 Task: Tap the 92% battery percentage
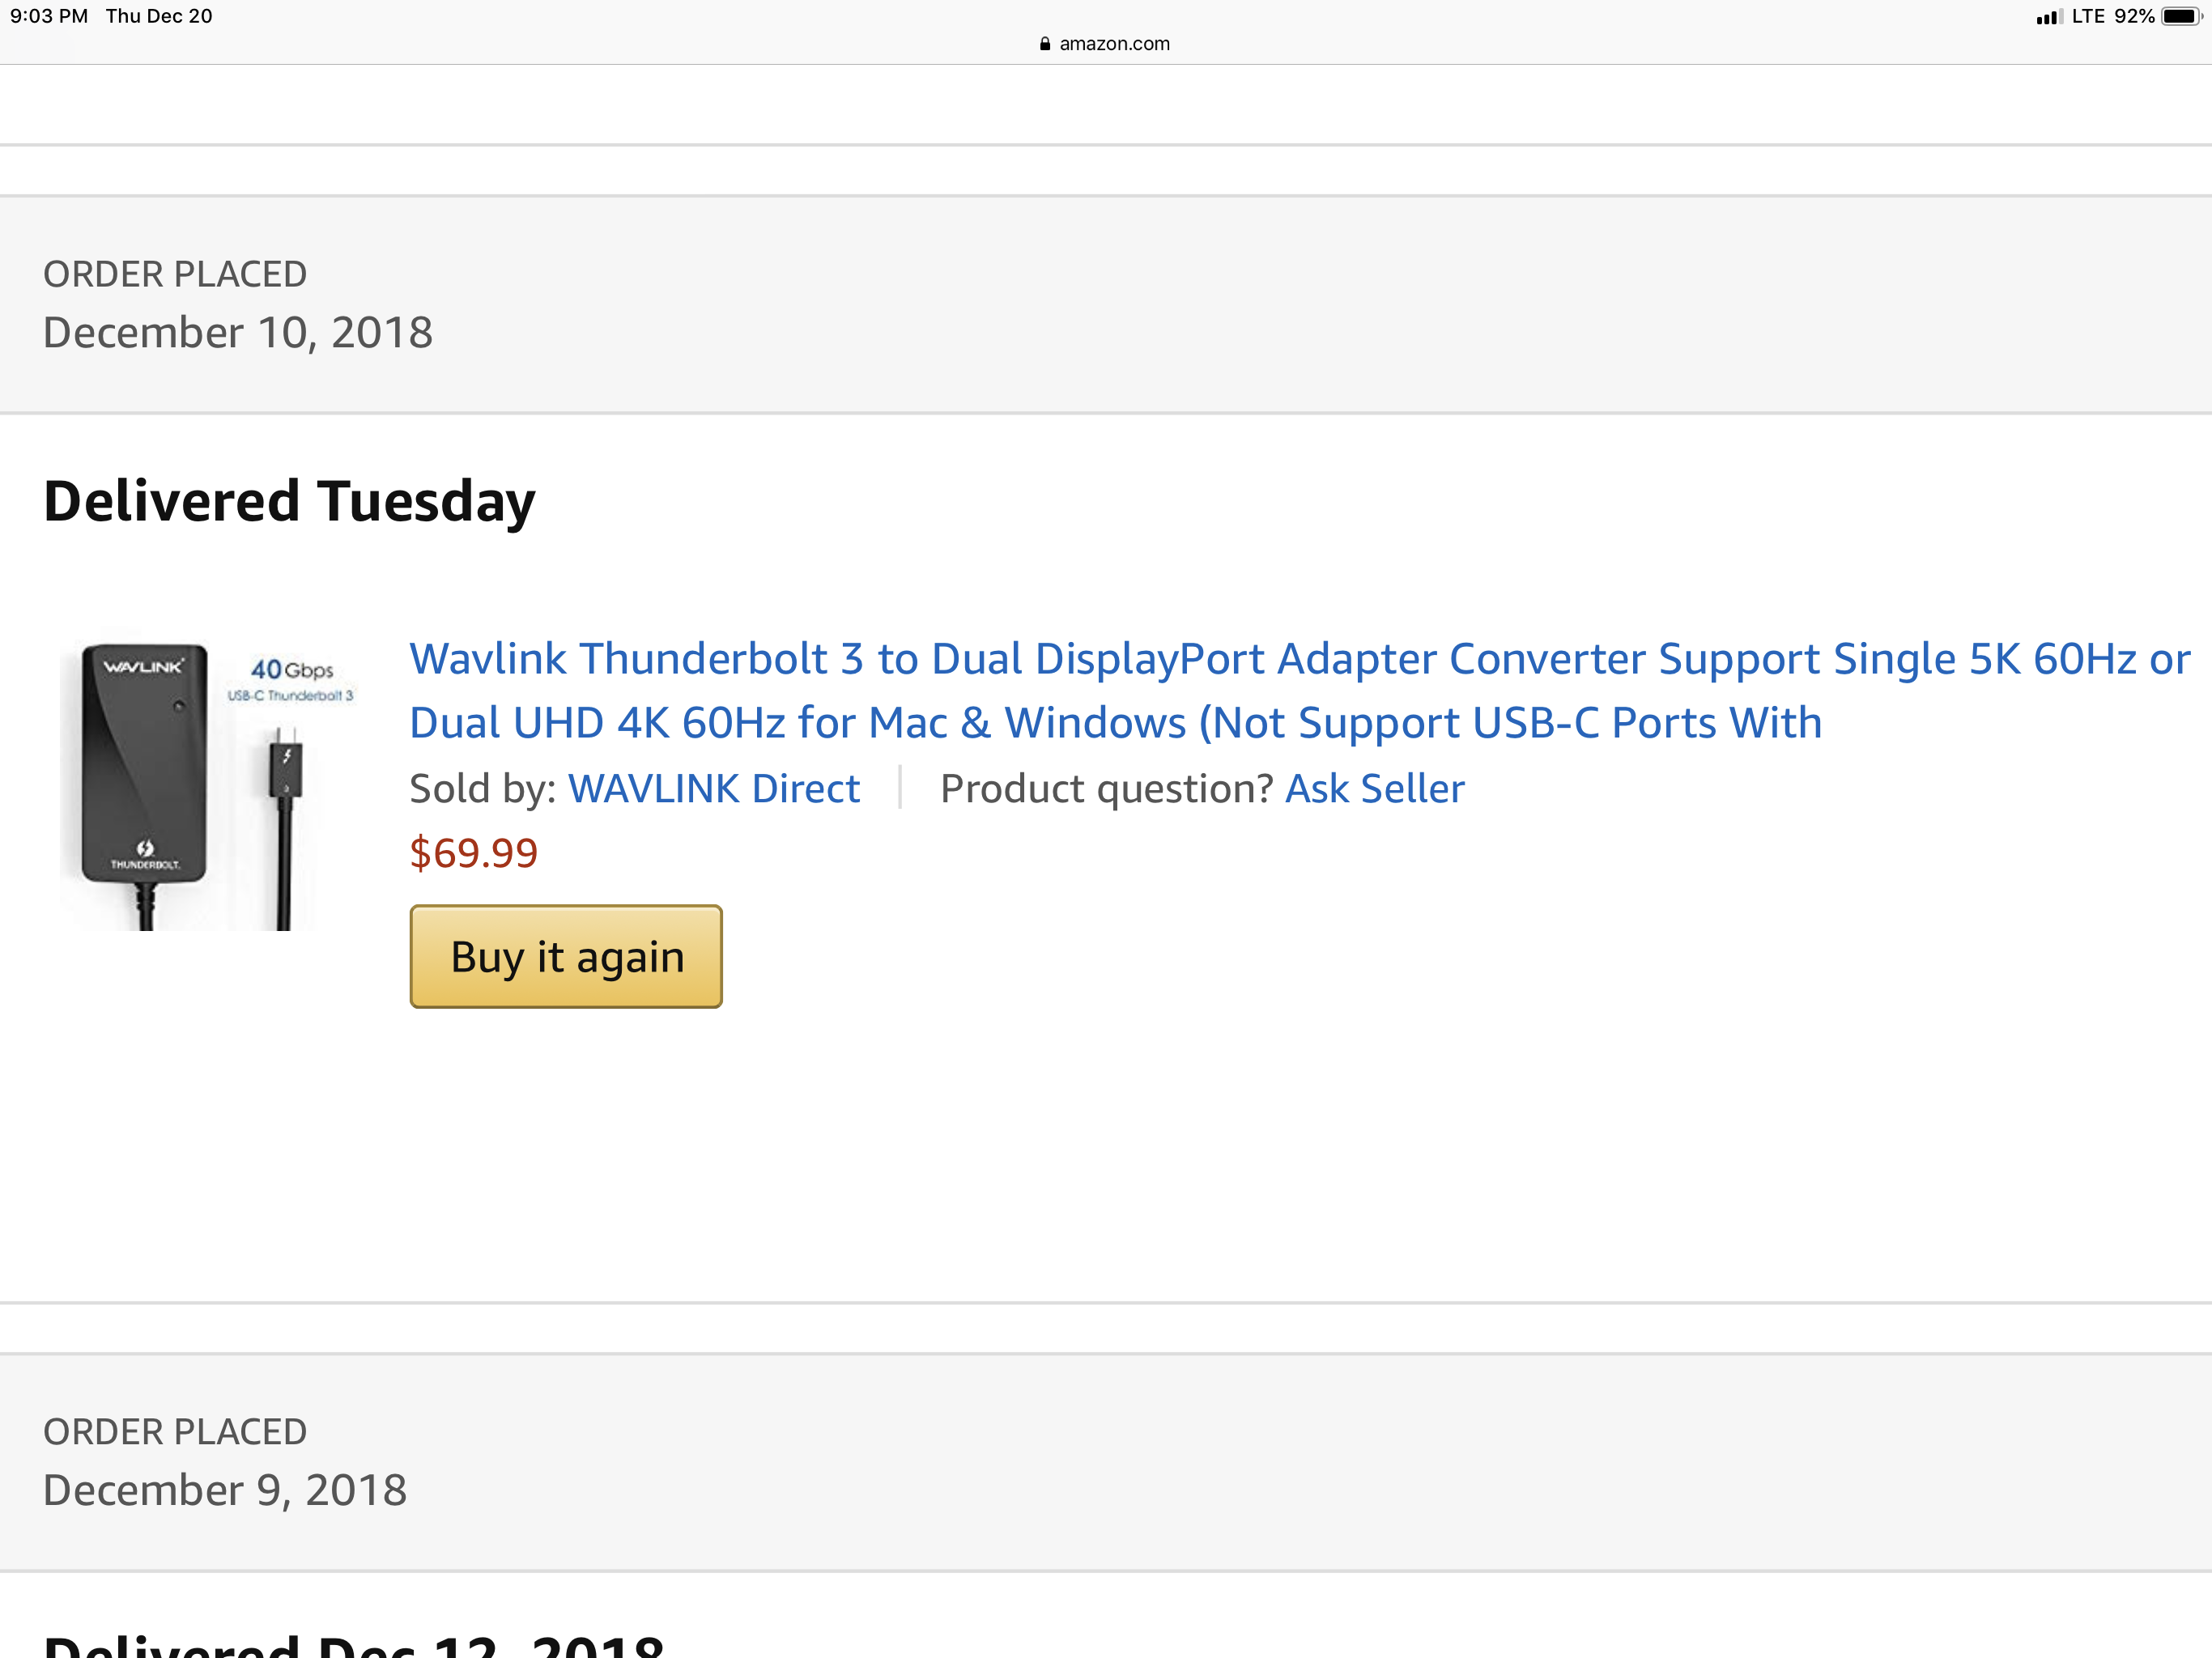click(2134, 17)
